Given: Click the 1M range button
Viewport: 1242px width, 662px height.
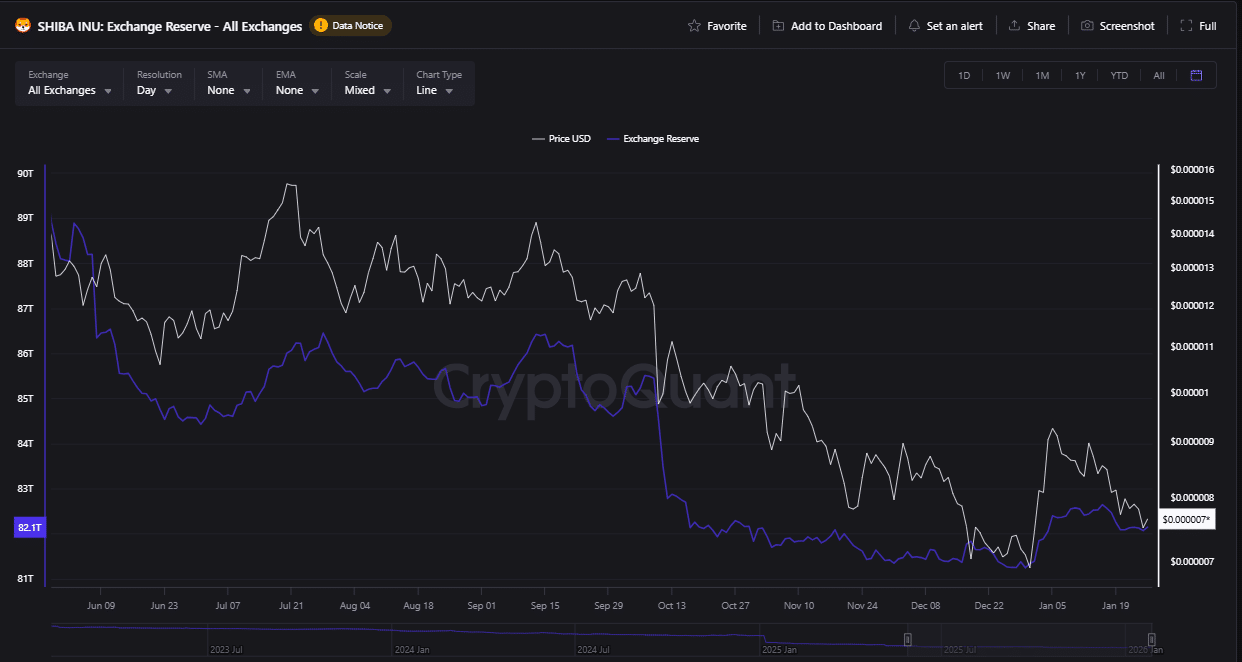Looking at the screenshot, I should pos(1042,74).
